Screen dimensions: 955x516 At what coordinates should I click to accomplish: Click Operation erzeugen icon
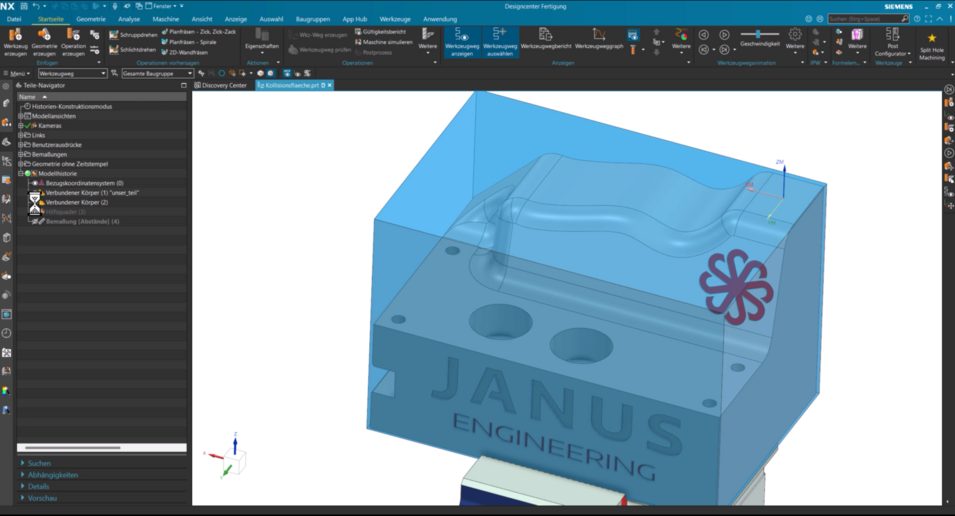point(73,35)
